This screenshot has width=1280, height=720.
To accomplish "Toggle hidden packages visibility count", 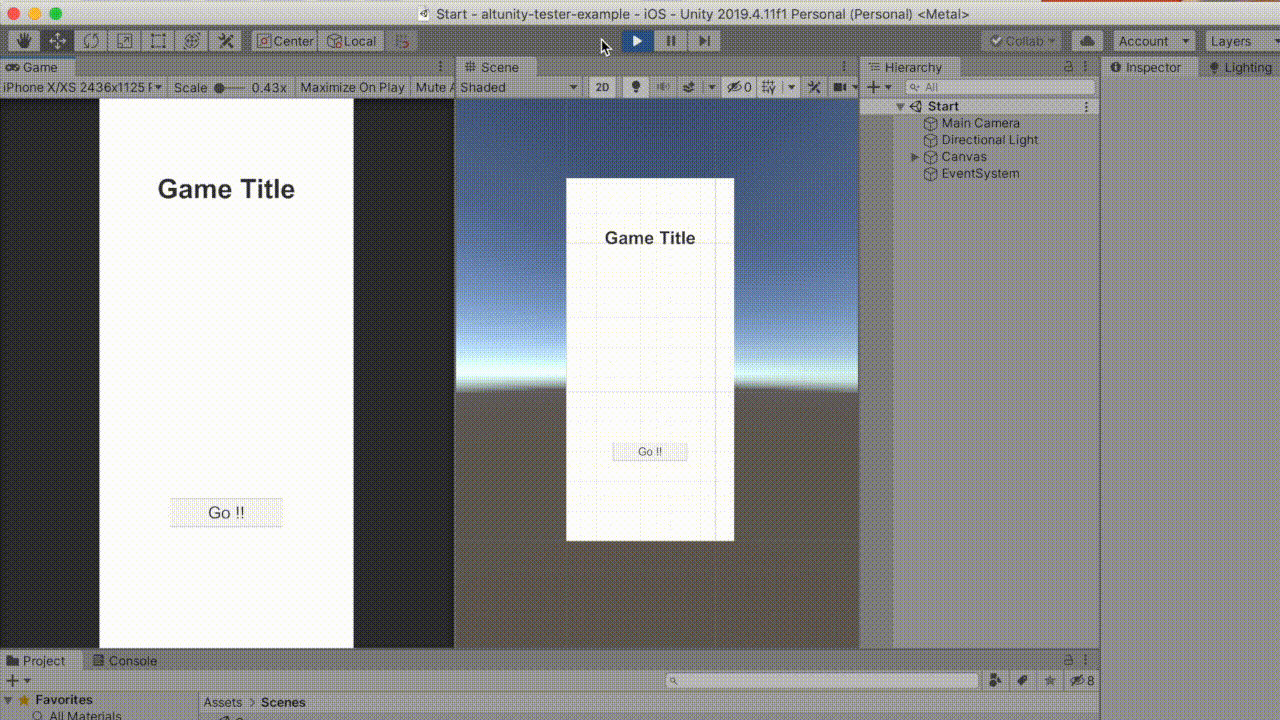I will click(1082, 680).
